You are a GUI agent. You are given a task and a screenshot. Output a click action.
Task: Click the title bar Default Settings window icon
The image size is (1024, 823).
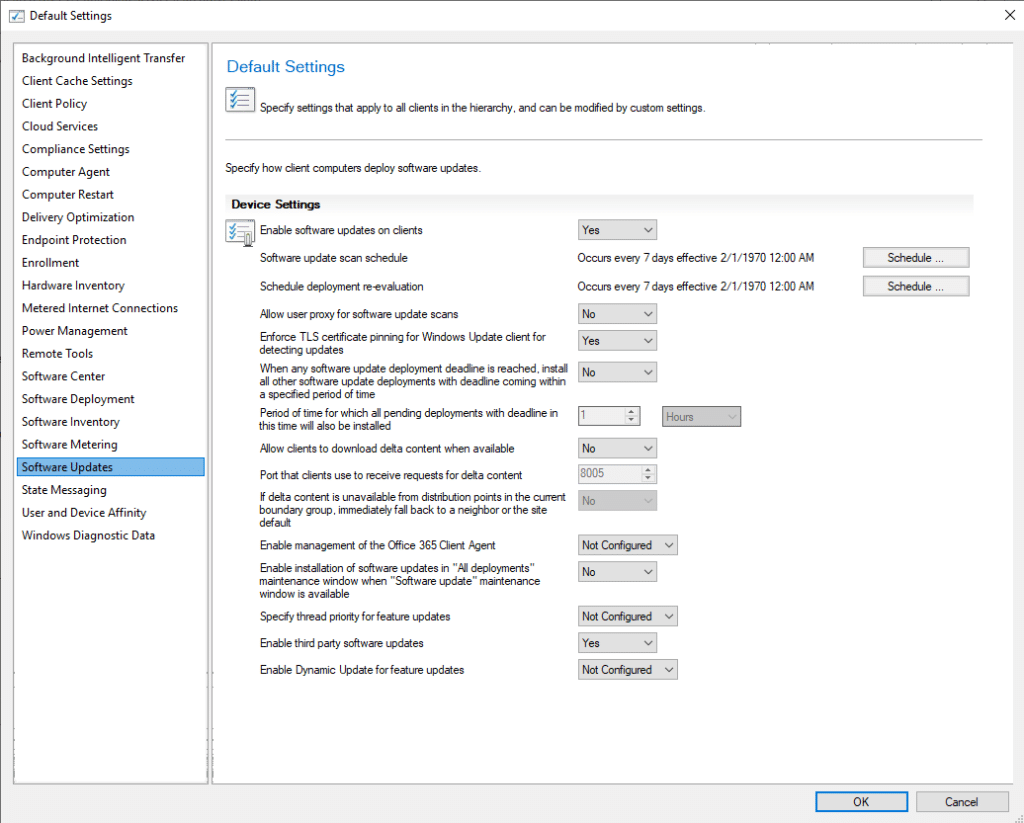15,16
